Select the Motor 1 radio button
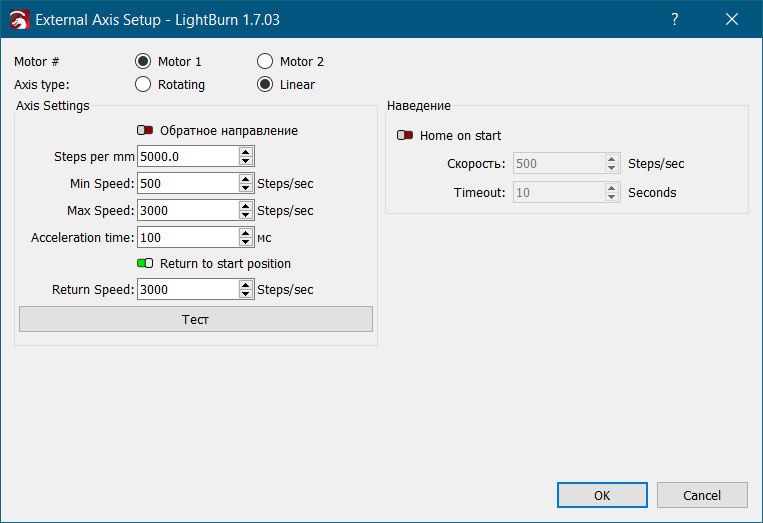 pos(143,61)
